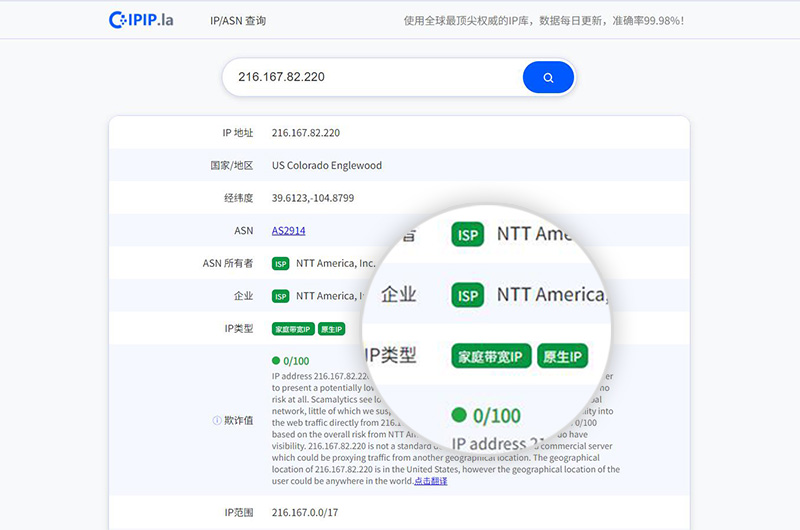The width and height of the screenshot is (800, 530).
Task: Select the small 原生IP tag
Action: 331,329
